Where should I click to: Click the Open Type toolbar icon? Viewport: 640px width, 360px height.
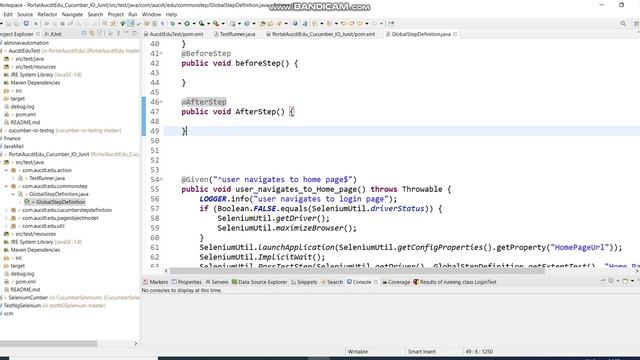pyautogui.click(x=262, y=24)
